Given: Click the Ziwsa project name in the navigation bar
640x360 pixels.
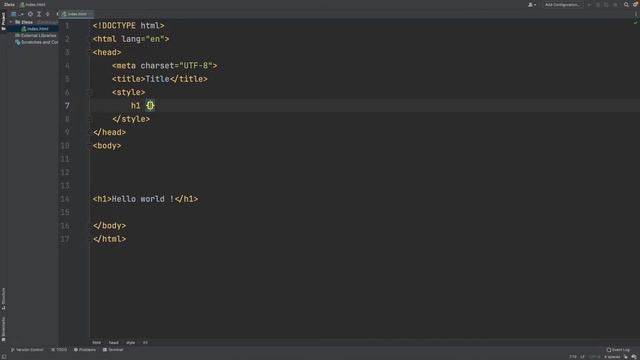Looking at the screenshot, I should click(x=9, y=4).
